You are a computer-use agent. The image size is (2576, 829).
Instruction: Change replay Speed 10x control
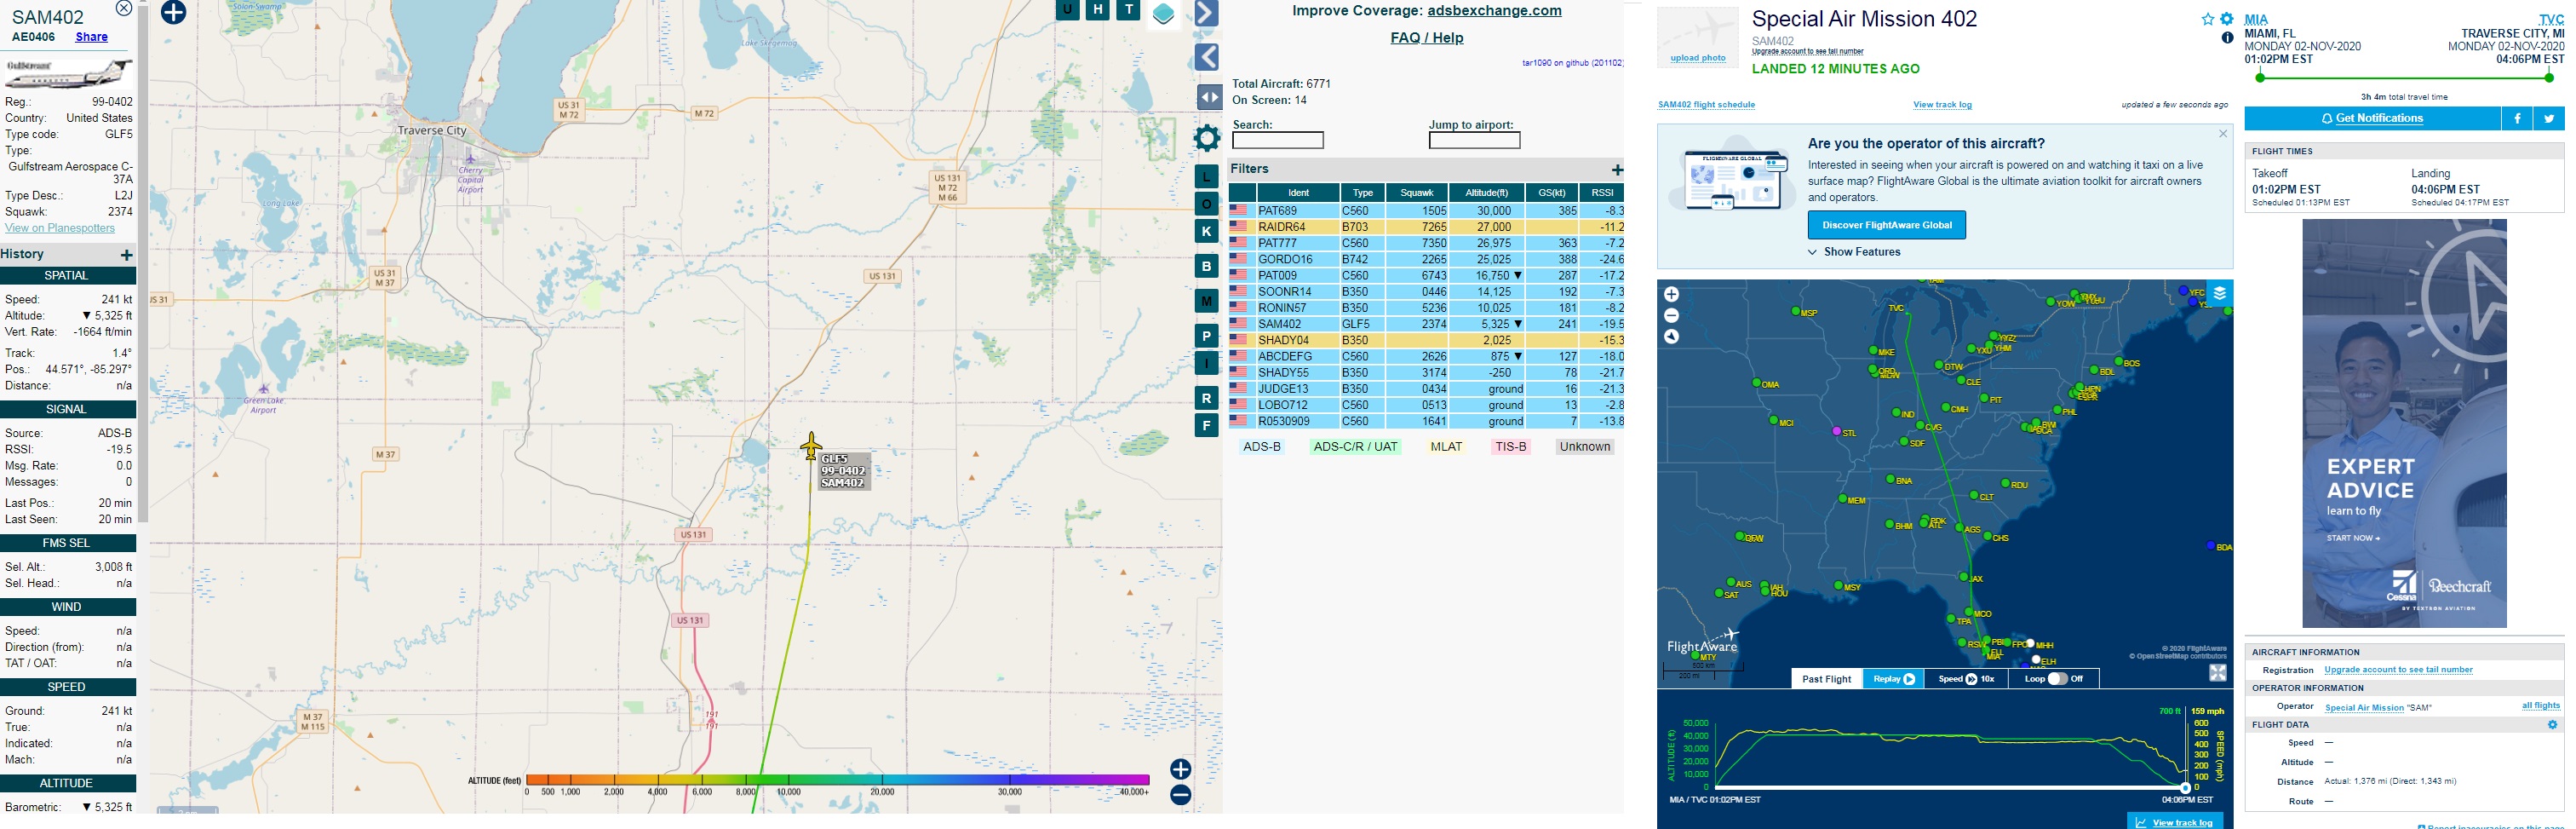[1966, 679]
